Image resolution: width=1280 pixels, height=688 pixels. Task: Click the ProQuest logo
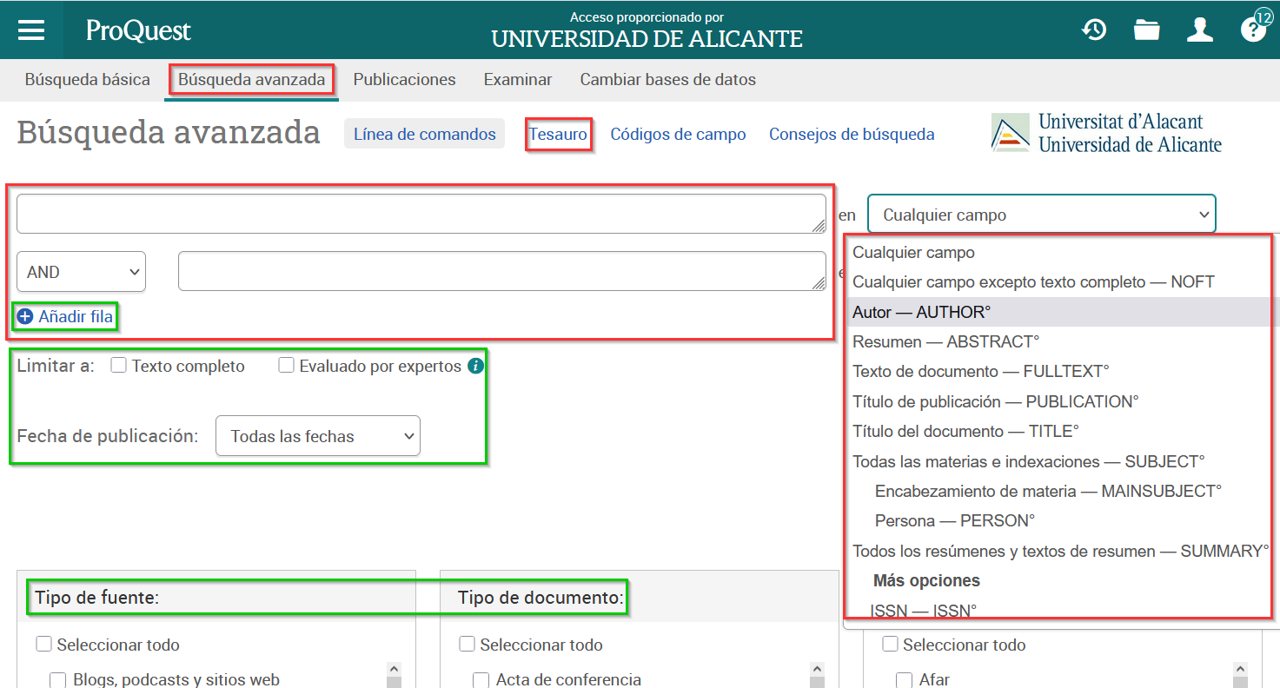[138, 30]
